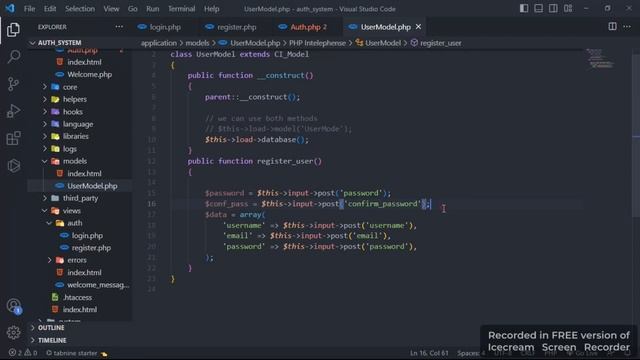Expand the TIMELINE section
Viewport: 640px width, 360px height.
pyautogui.click(x=52, y=340)
